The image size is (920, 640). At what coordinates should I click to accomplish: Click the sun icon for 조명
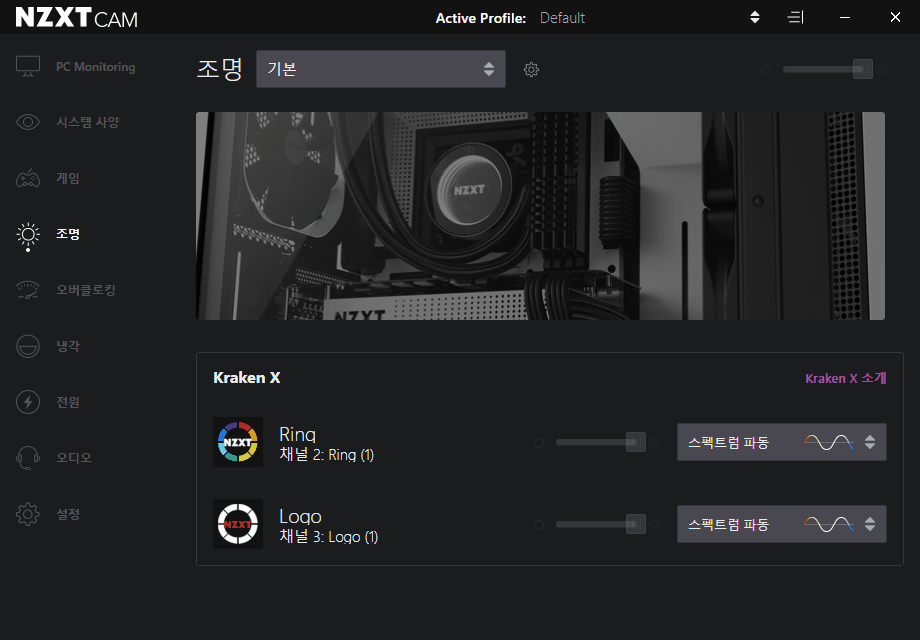pos(28,234)
